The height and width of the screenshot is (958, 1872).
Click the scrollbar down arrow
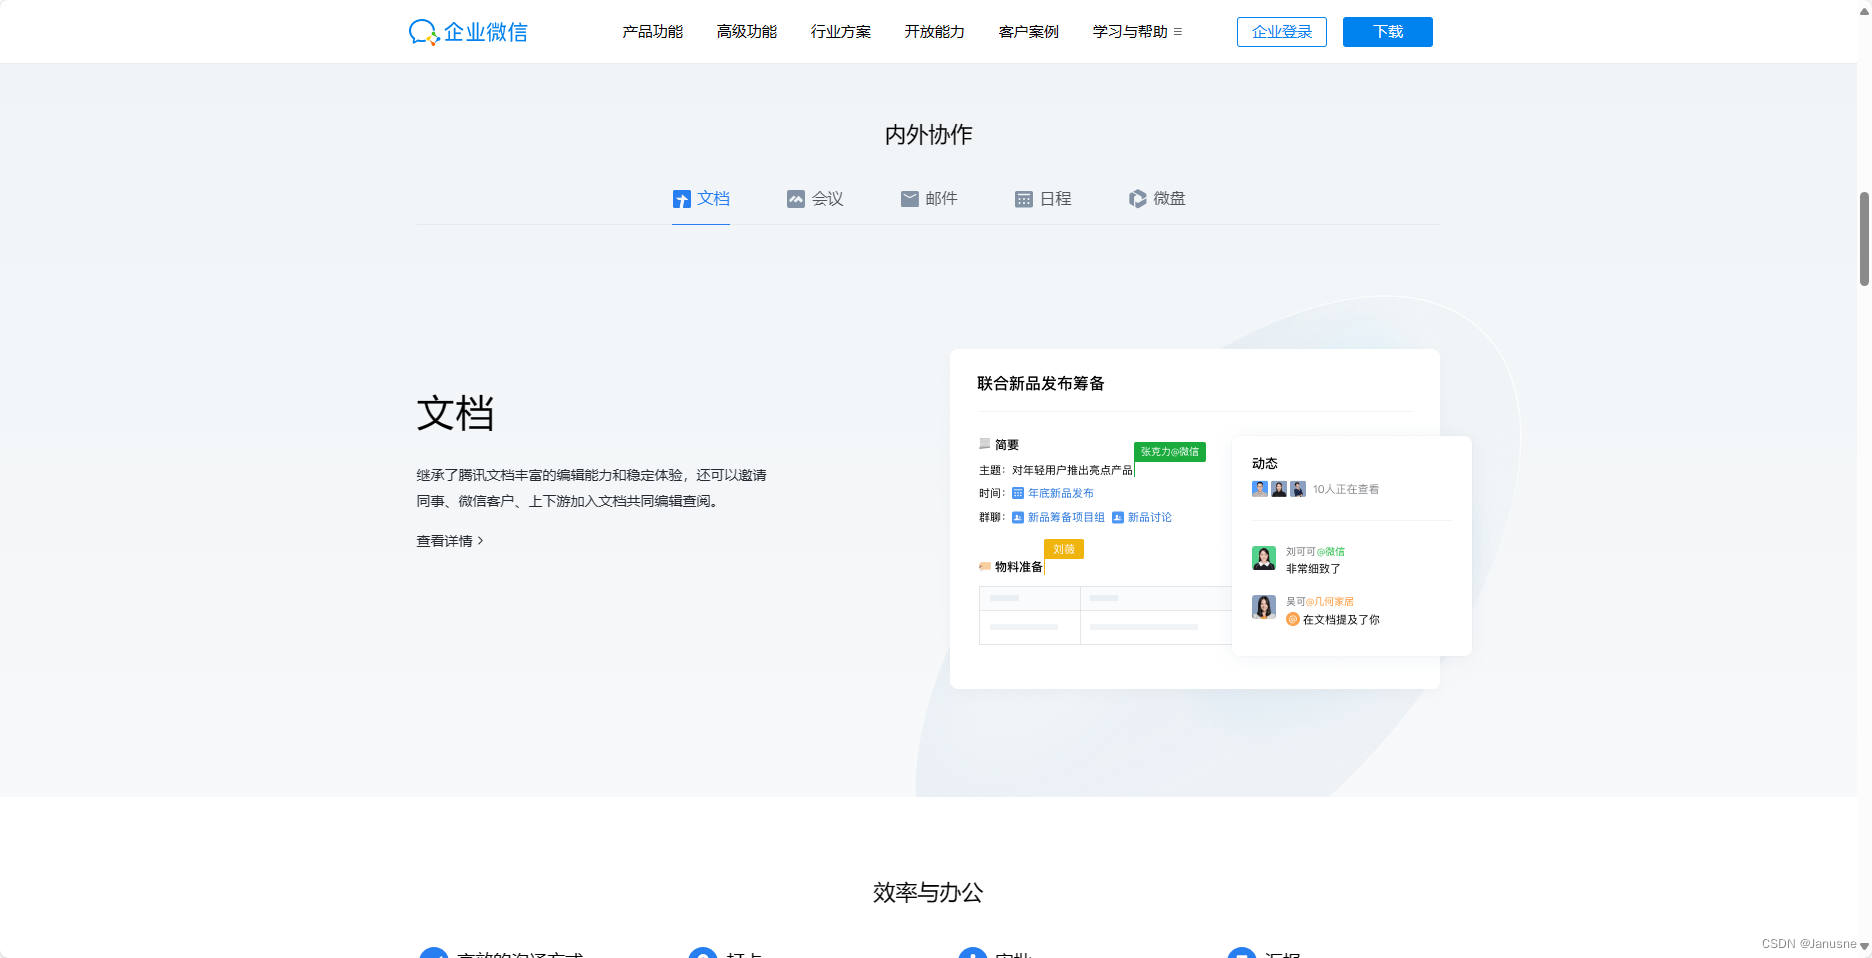click(x=1864, y=946)
